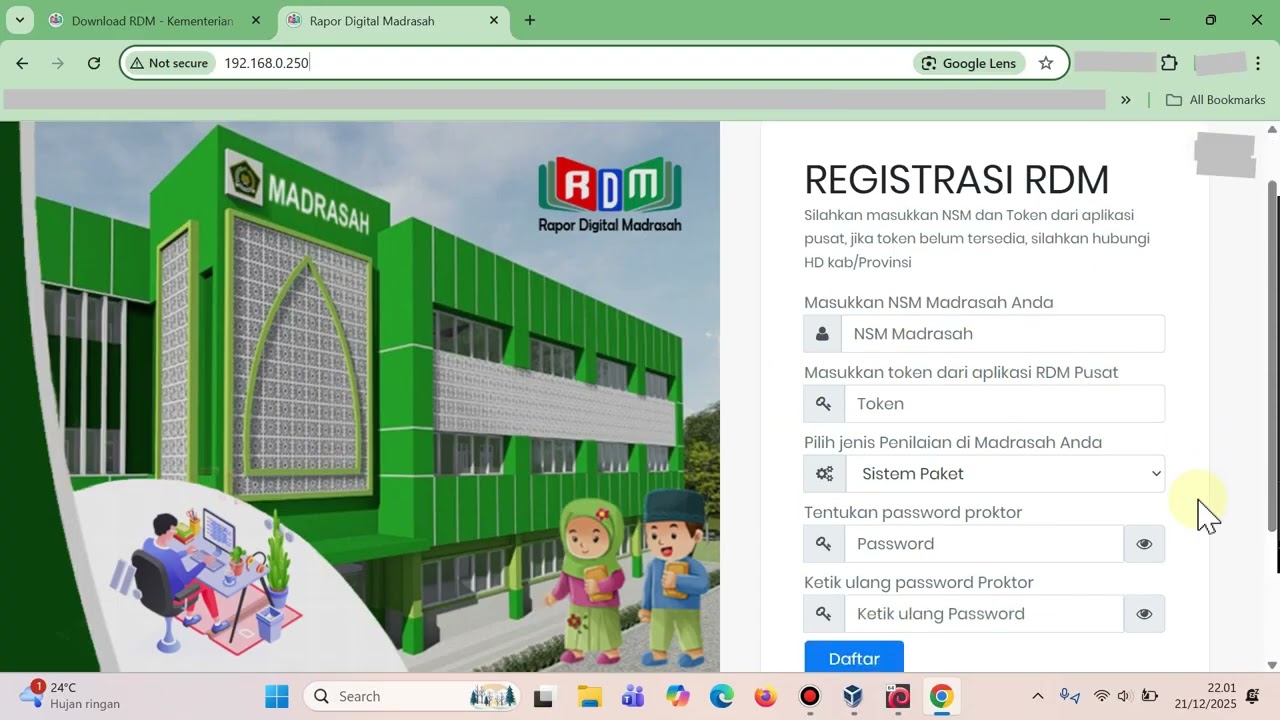Image resolution: width=1280 pixels, height=720 pixels.
Task: Open the Chrome three-dot menu
Action: (x=1256, y=63)
